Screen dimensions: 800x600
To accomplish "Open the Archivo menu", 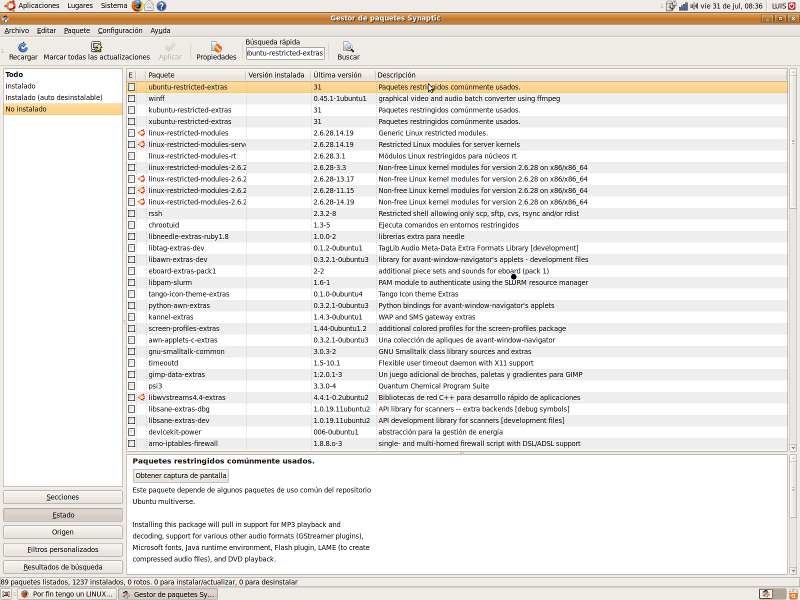I will click(17, 30).
